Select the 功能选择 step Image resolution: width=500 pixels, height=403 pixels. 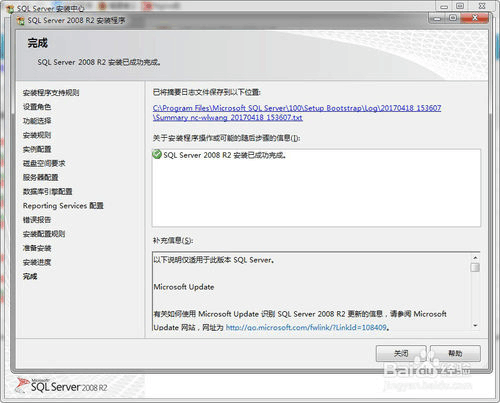37,121
